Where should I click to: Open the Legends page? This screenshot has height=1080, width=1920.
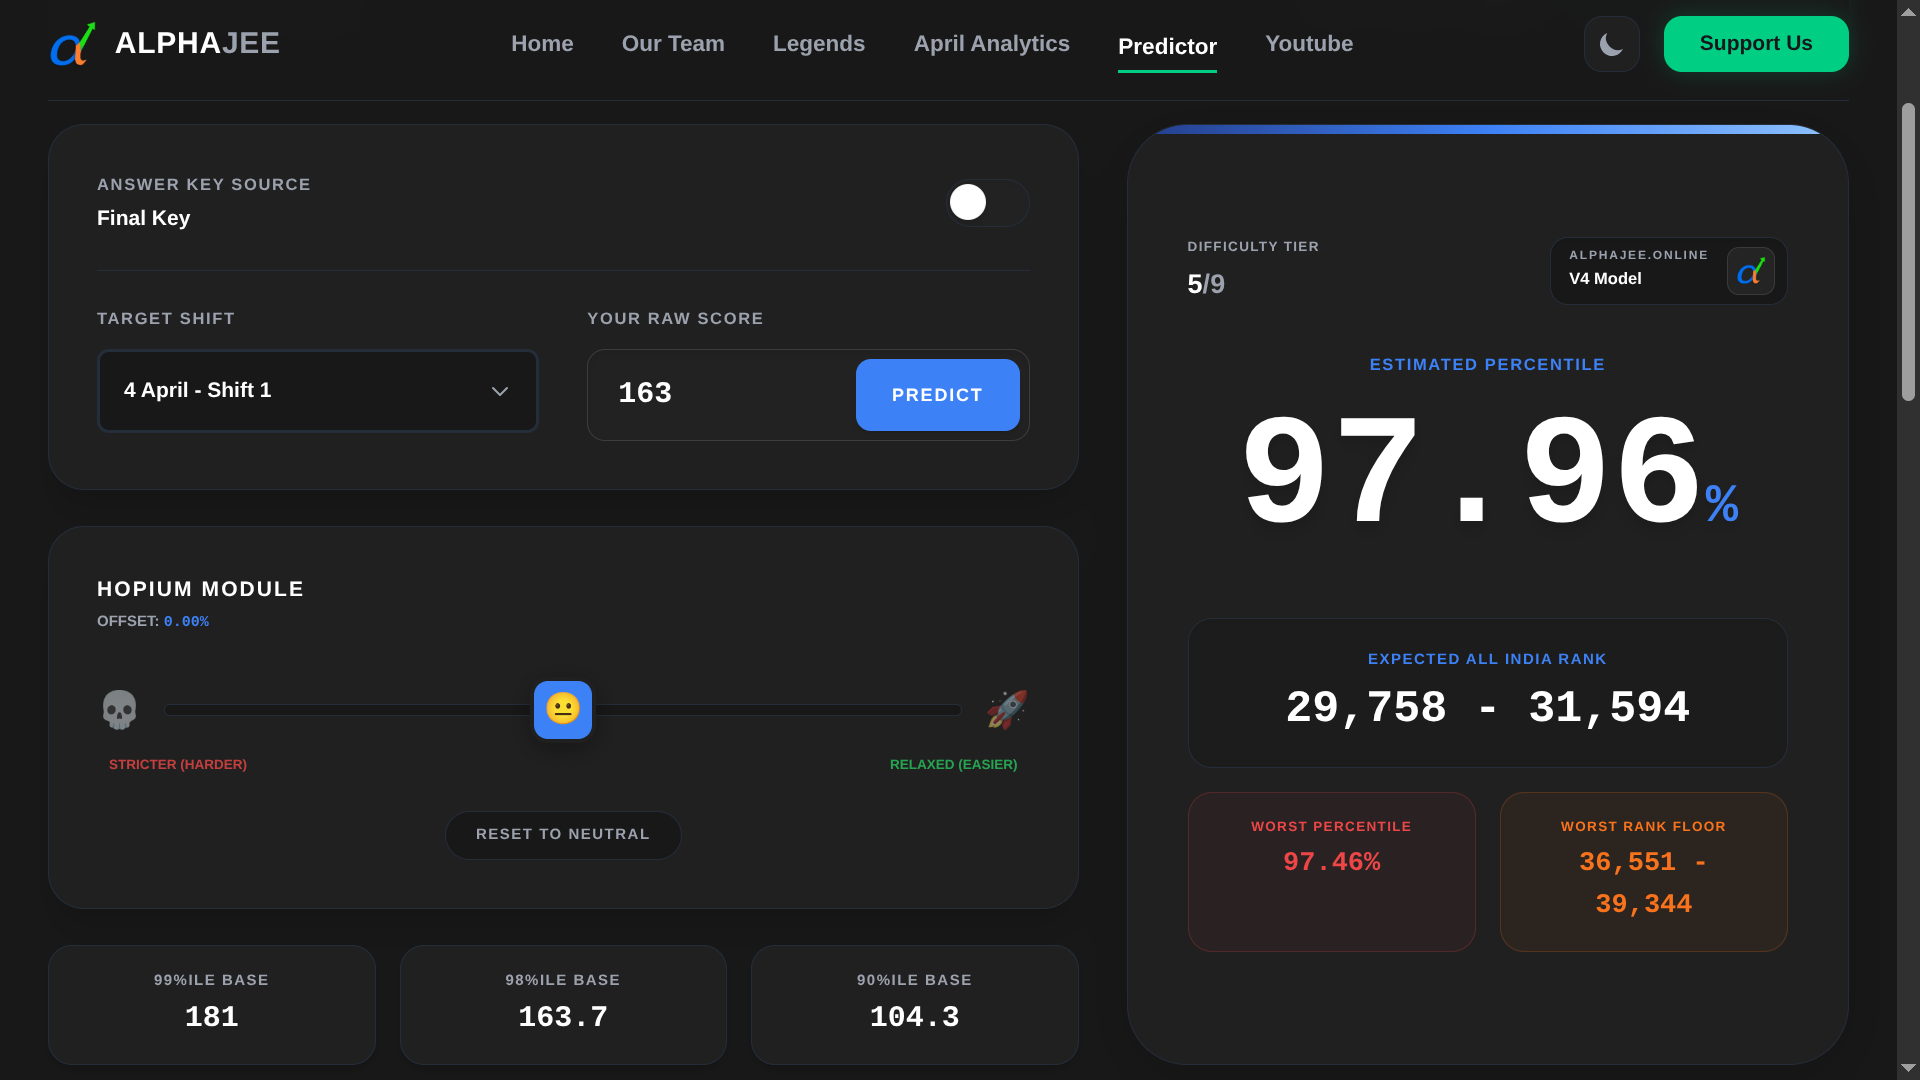tap(818, 44)
